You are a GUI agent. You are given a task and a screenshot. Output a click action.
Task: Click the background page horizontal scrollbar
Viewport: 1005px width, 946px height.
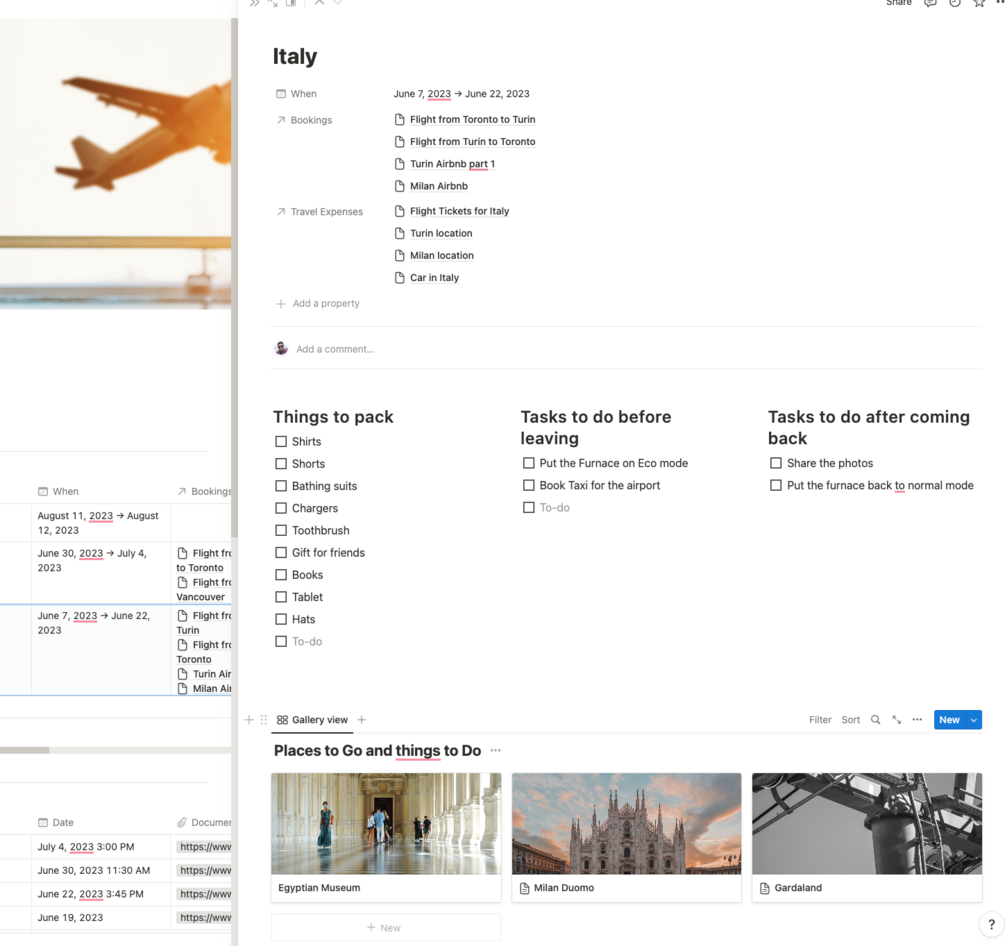[x=24, y=750]
